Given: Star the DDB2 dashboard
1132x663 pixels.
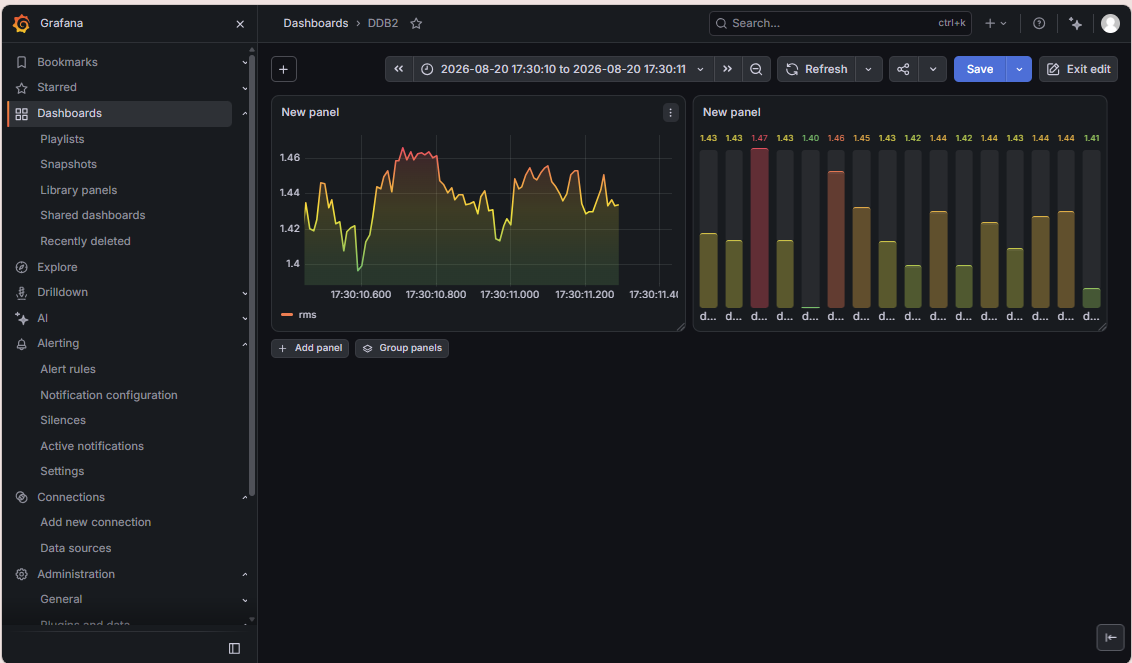Looking at the screenshot, I should 416,23.
